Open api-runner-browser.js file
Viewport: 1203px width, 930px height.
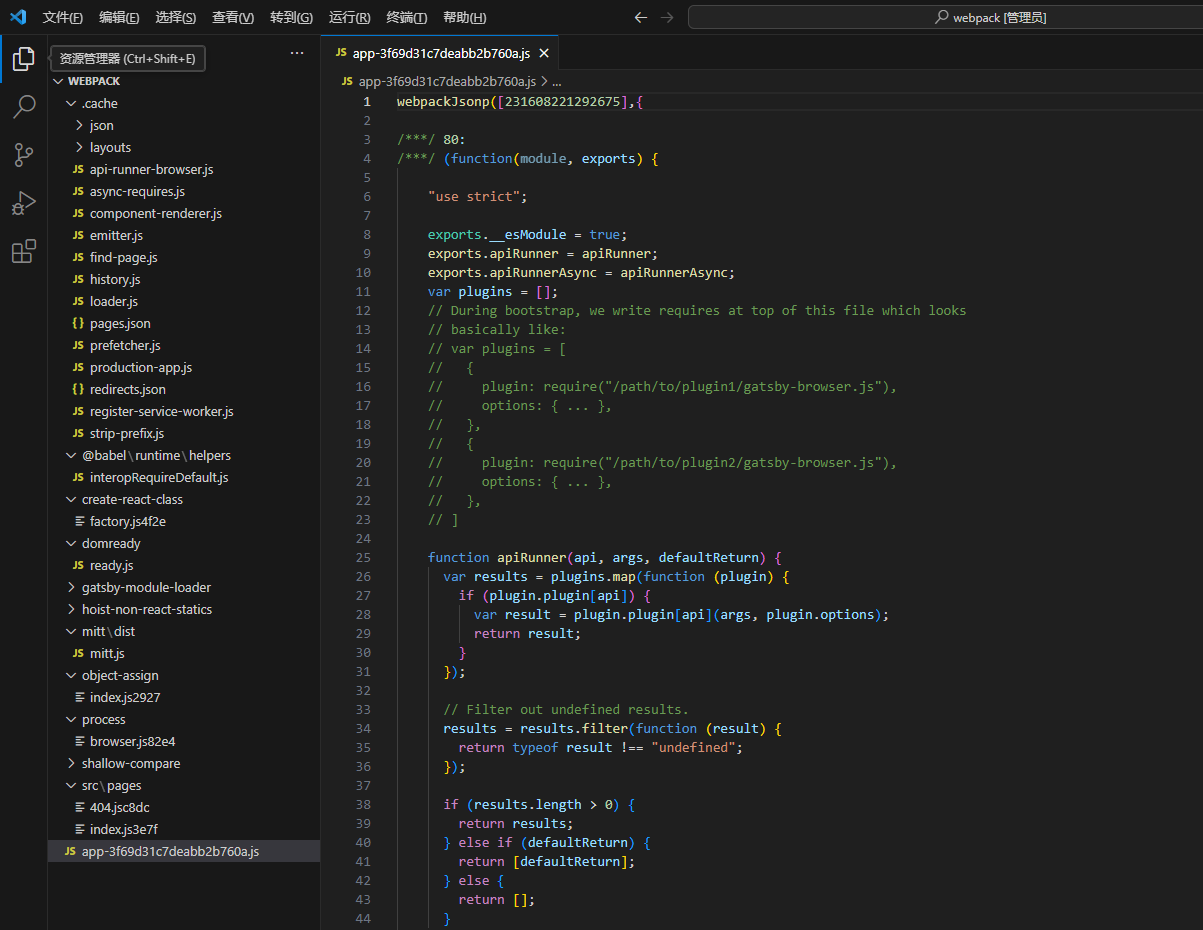(x=184, y=169)
